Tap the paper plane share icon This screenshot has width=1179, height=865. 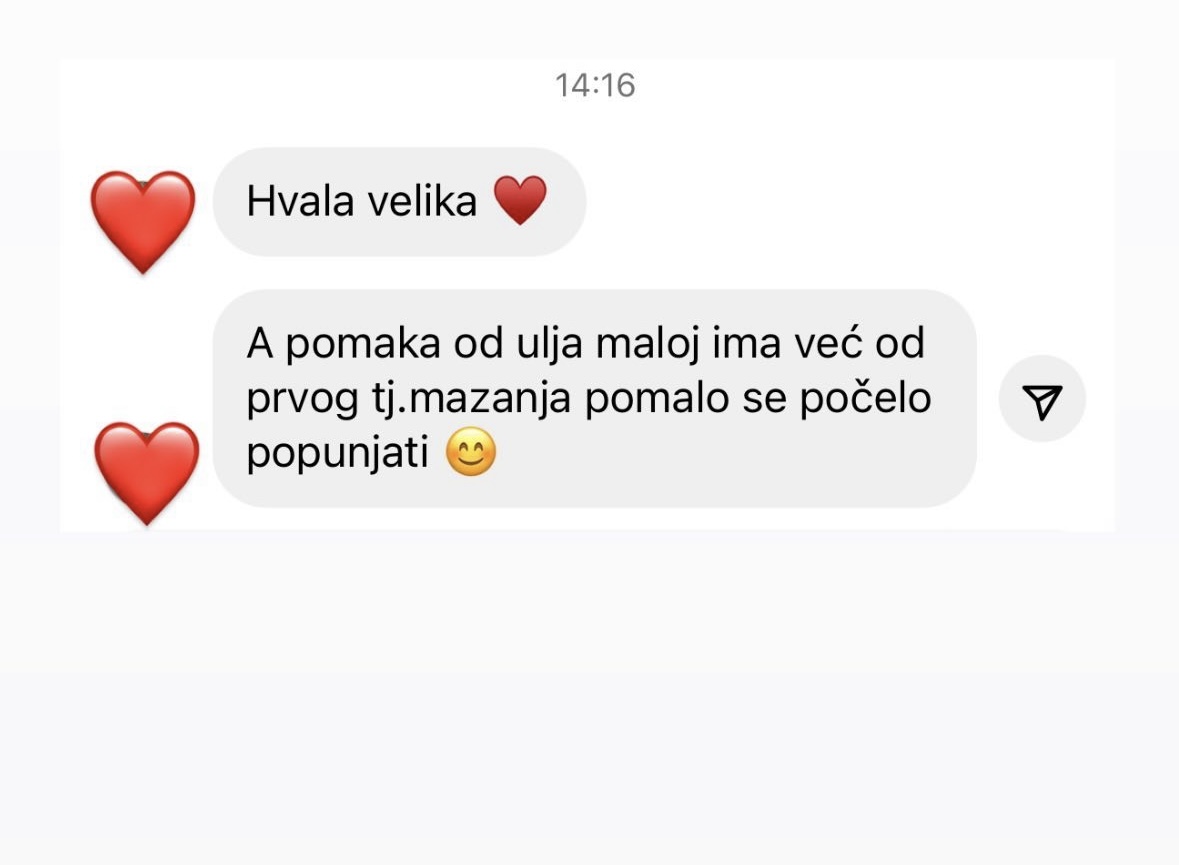[x=1042, y=399]
